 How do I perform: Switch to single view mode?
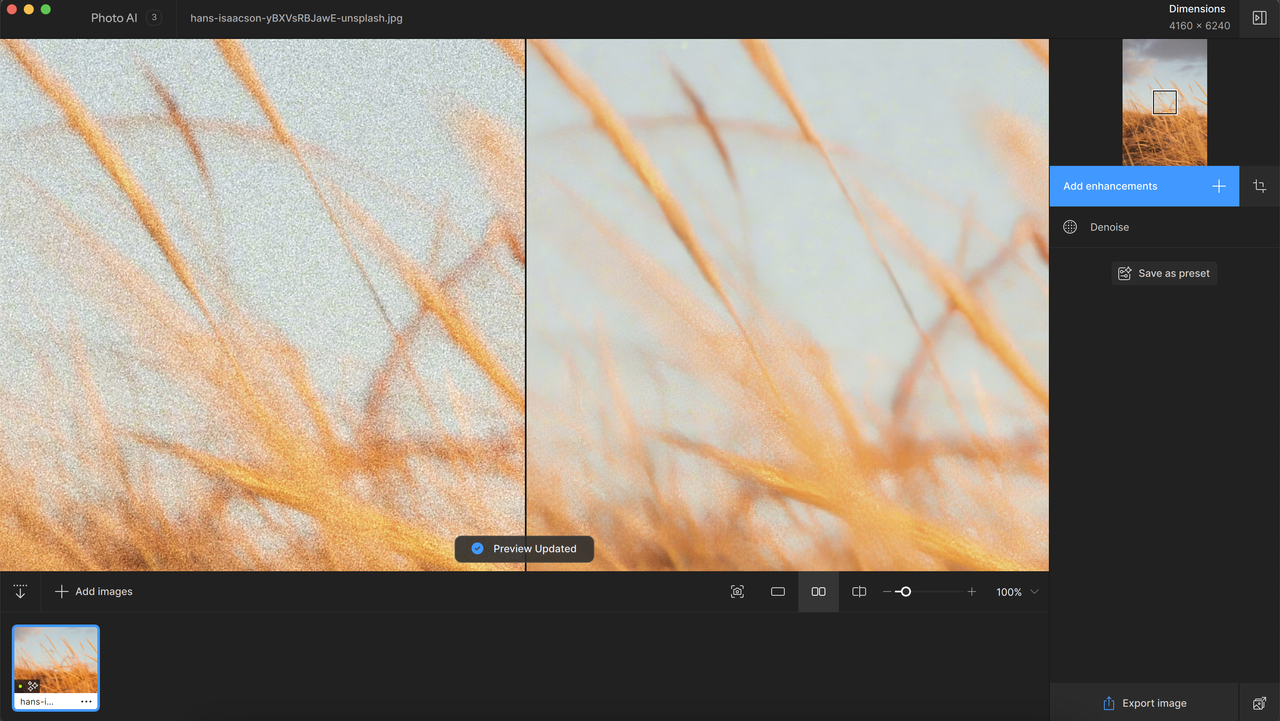777,592
